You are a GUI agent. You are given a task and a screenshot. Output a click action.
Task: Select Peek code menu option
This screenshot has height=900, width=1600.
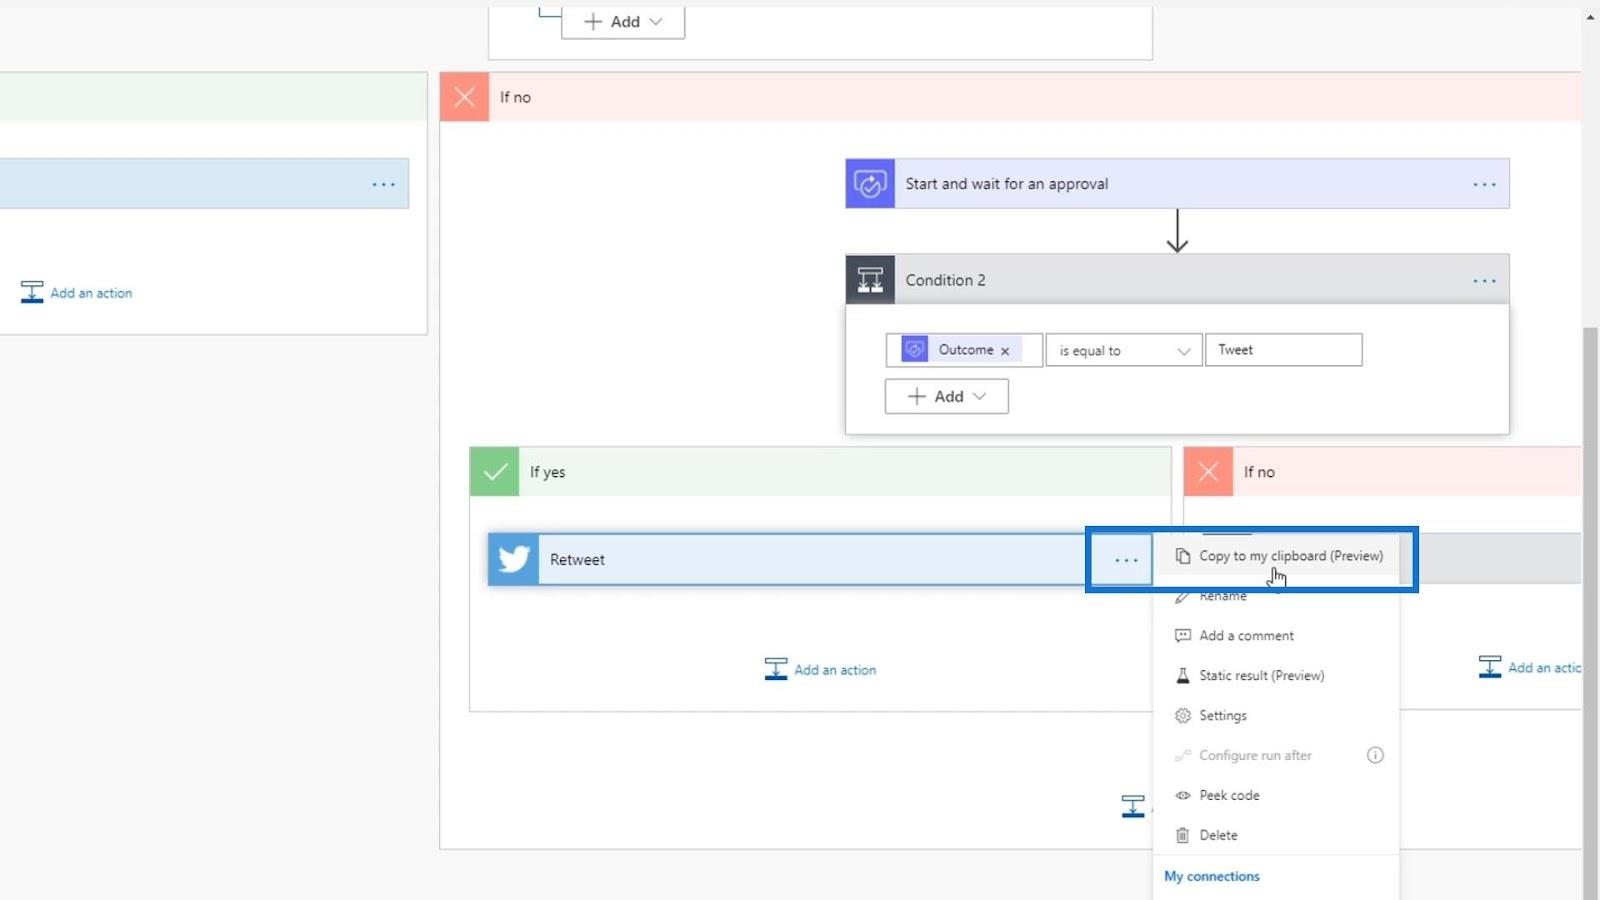click(x=1277, y=796)
